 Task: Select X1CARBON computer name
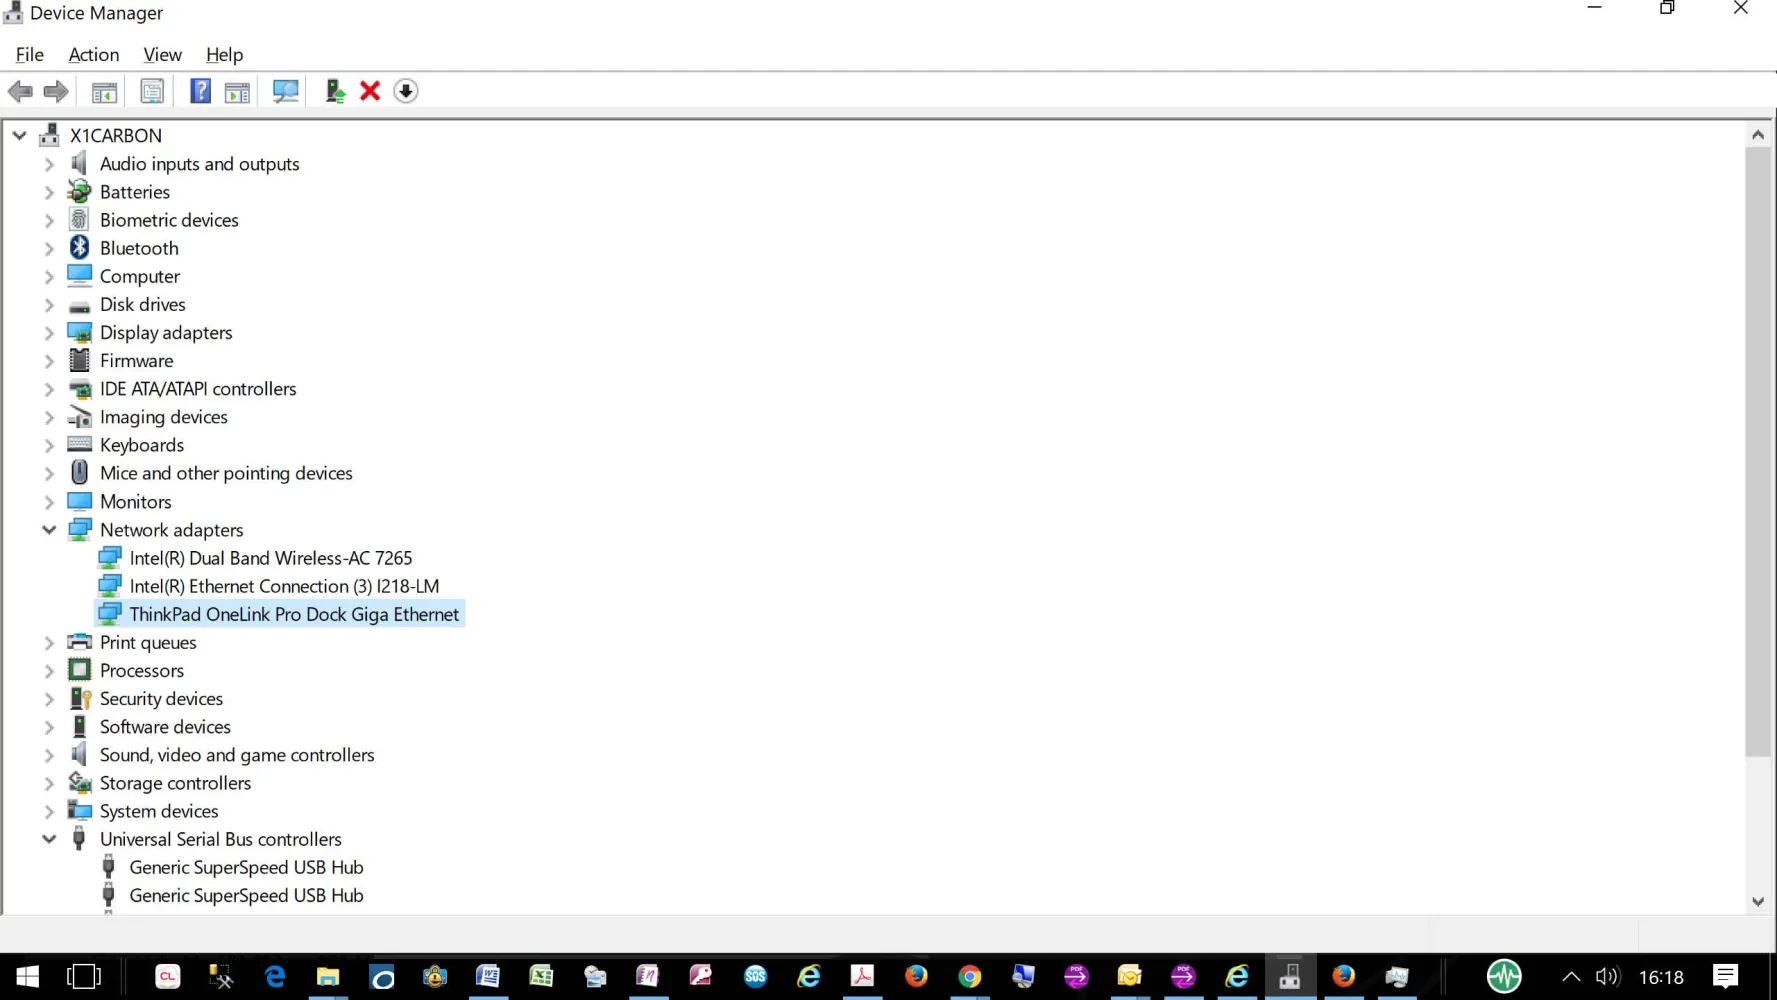pos(115,135)
